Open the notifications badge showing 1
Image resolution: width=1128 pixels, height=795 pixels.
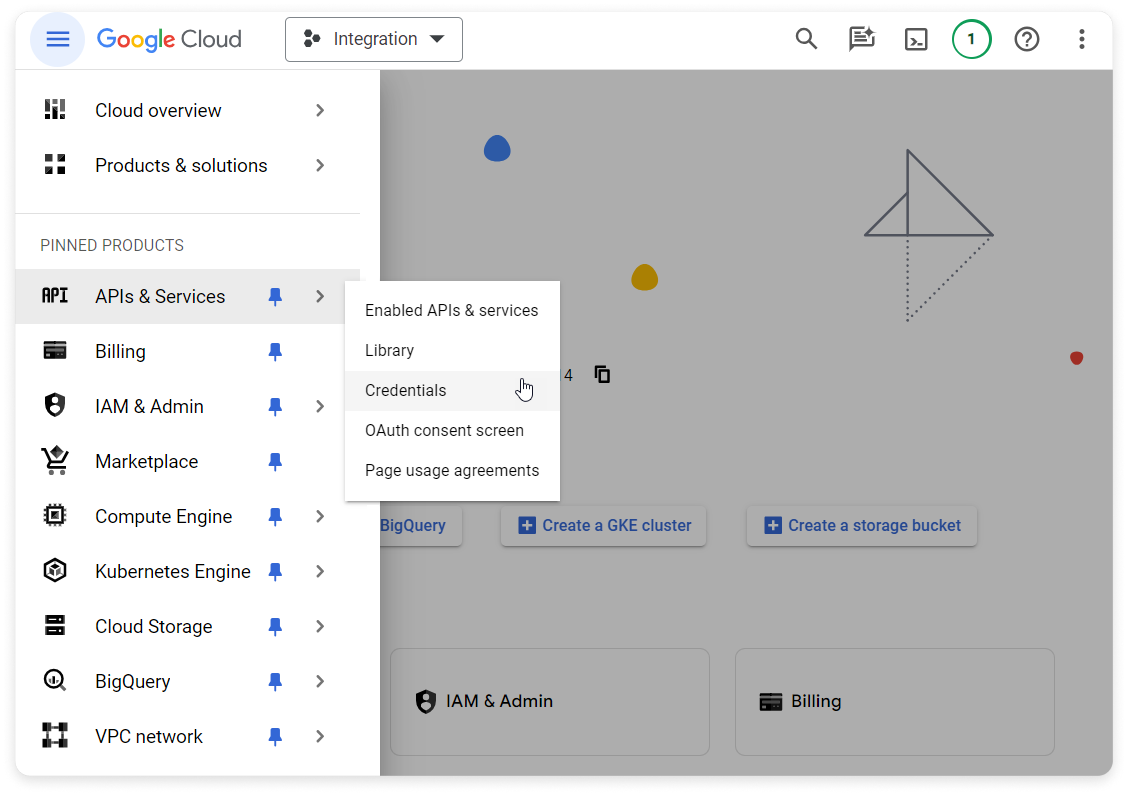(971, 39)
